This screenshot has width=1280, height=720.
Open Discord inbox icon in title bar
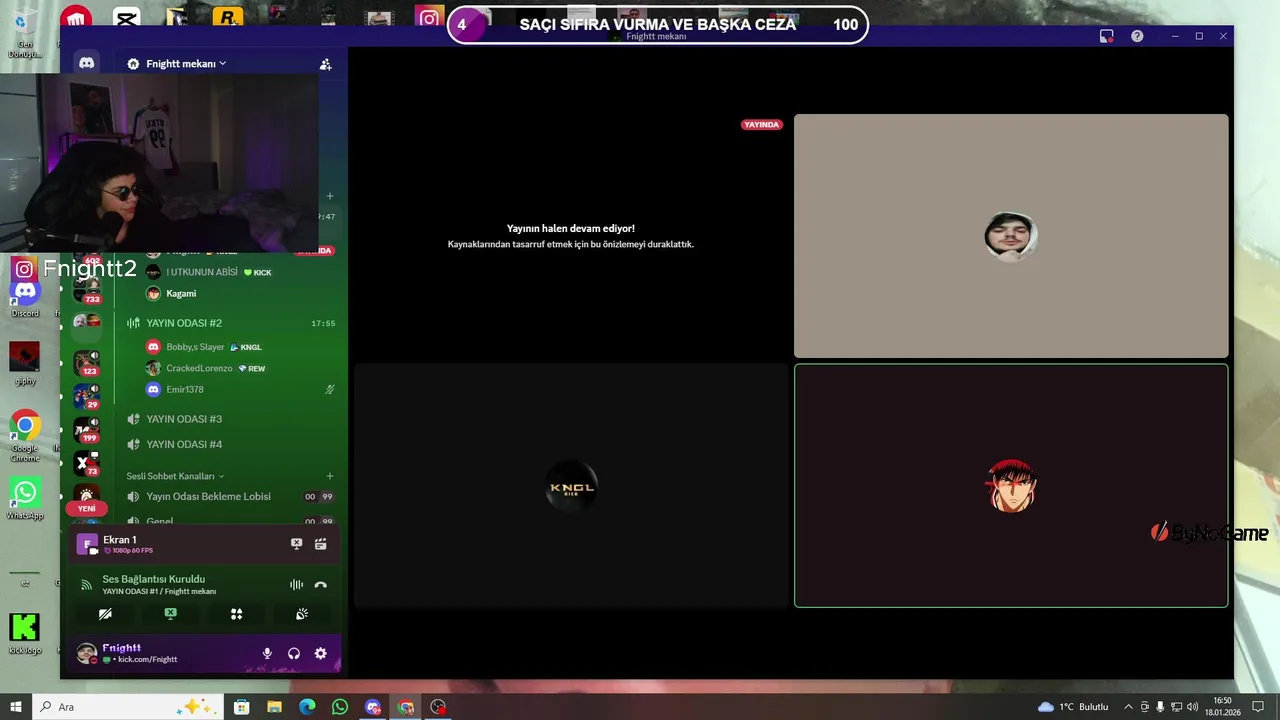[x=1106, y=36]
